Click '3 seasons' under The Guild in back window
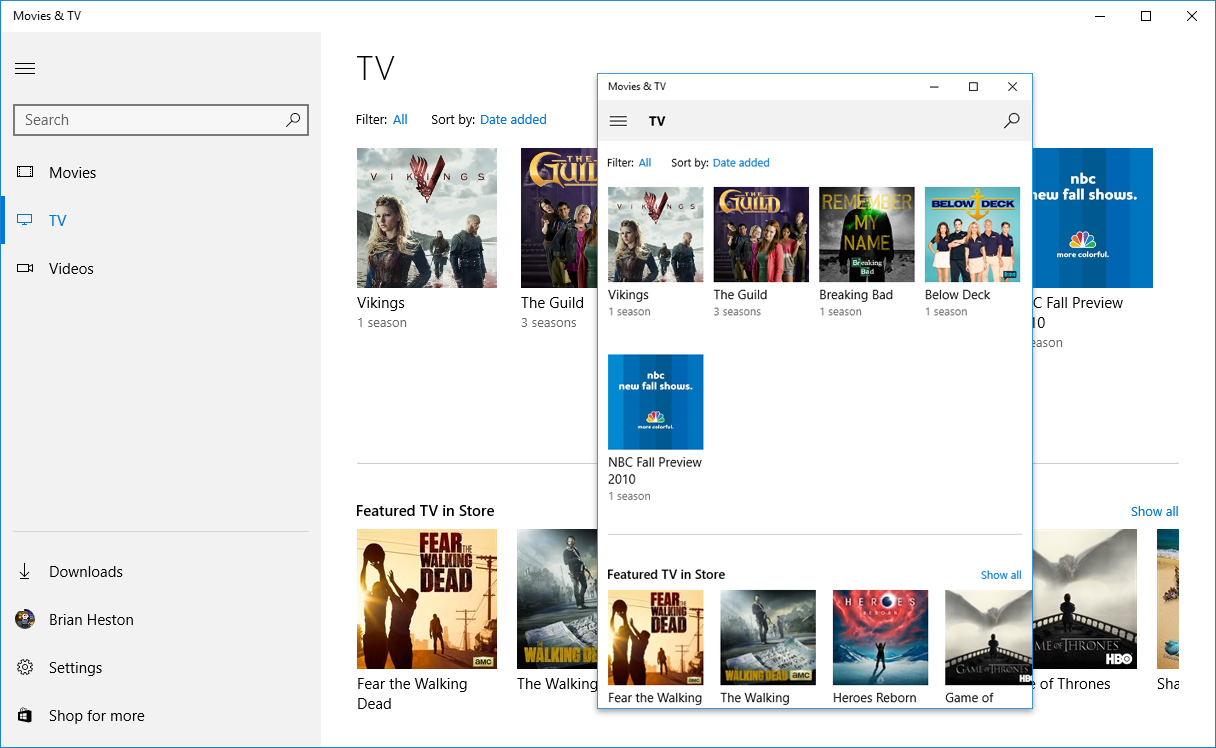This screenshot has width=1216, height=748. (x=549, y=323)
